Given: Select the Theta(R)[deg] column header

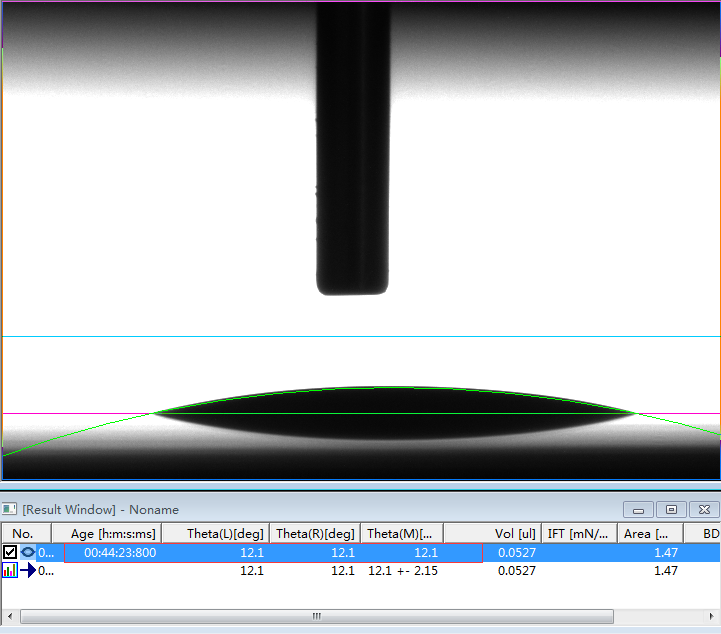Looking at the screenshot, I should pos(314,534).
